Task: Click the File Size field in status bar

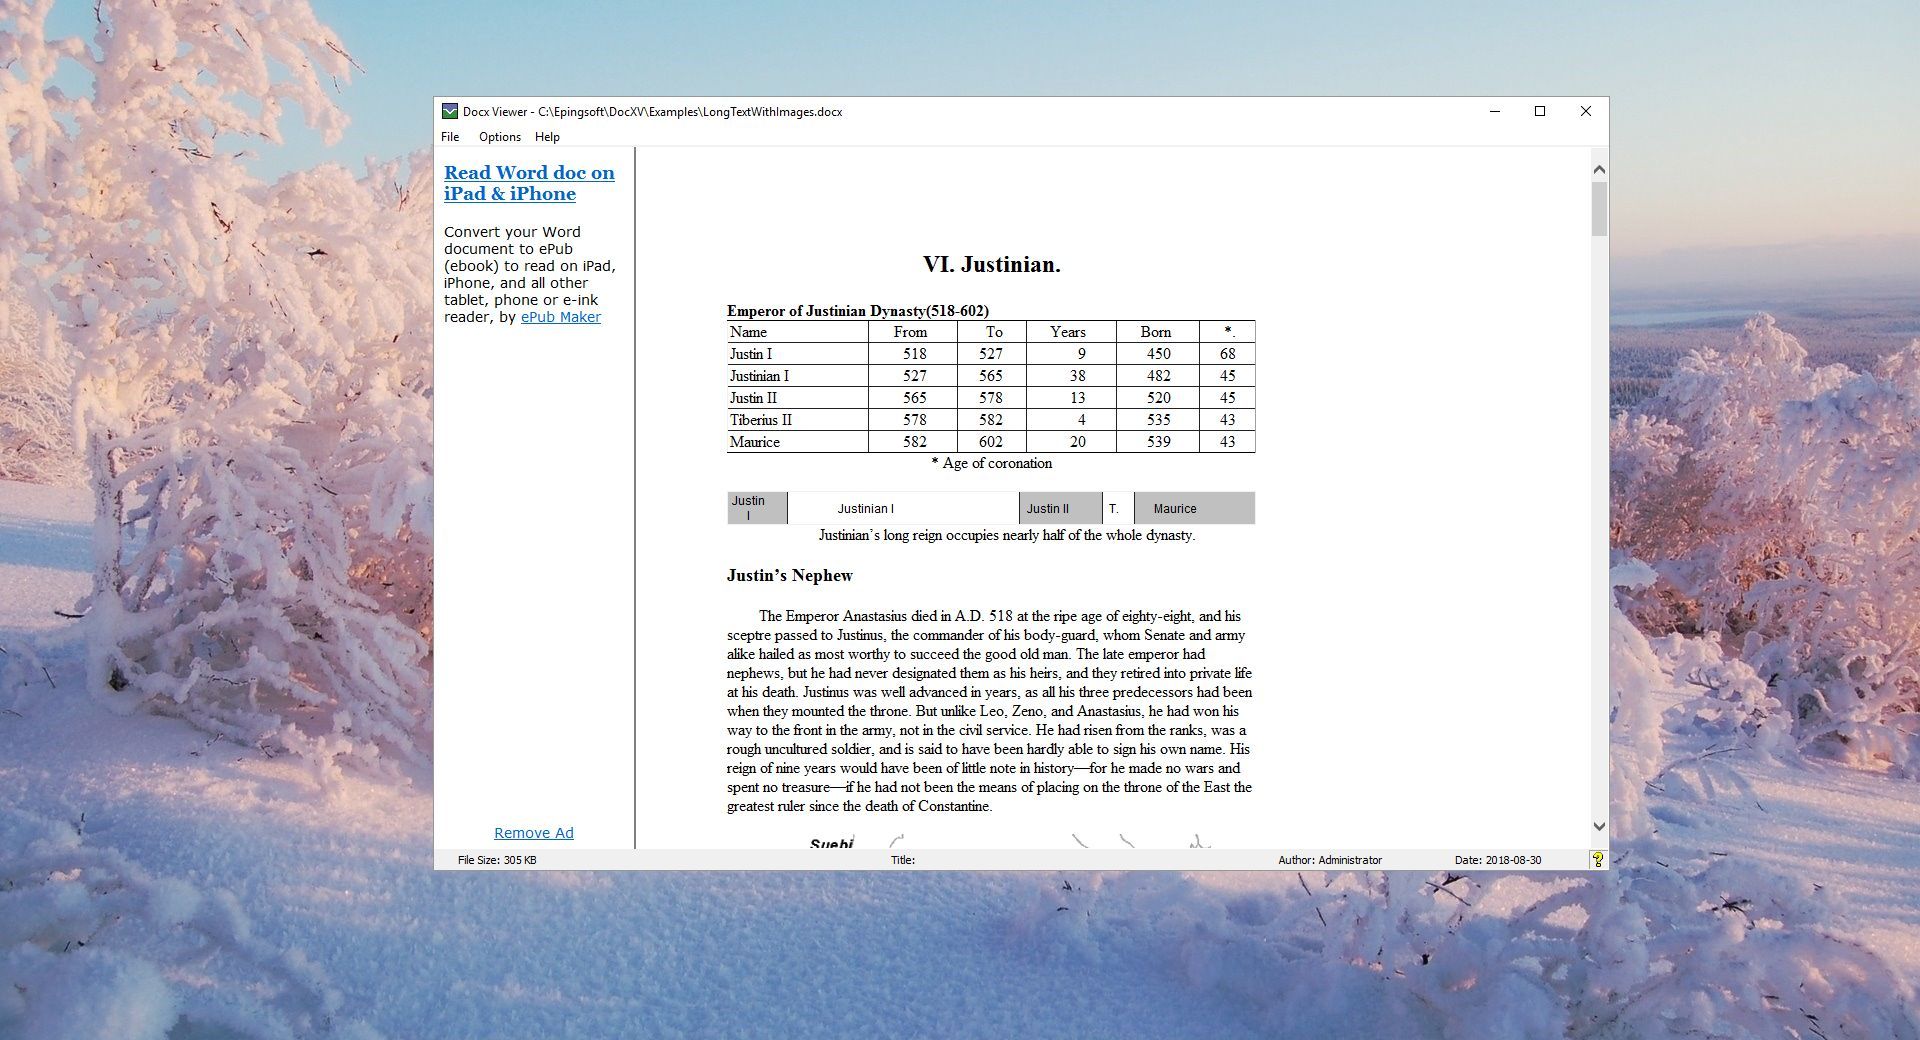Action: pos(497,860)
